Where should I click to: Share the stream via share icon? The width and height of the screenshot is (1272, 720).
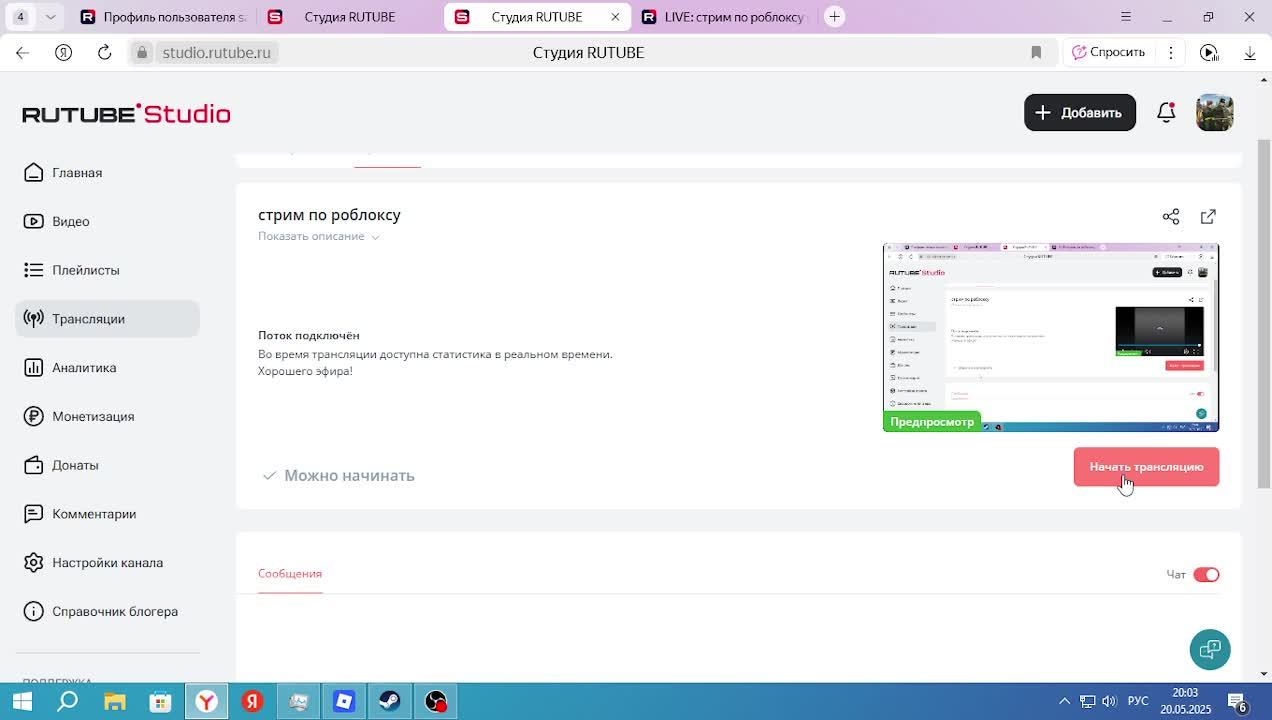[1171, 217]
